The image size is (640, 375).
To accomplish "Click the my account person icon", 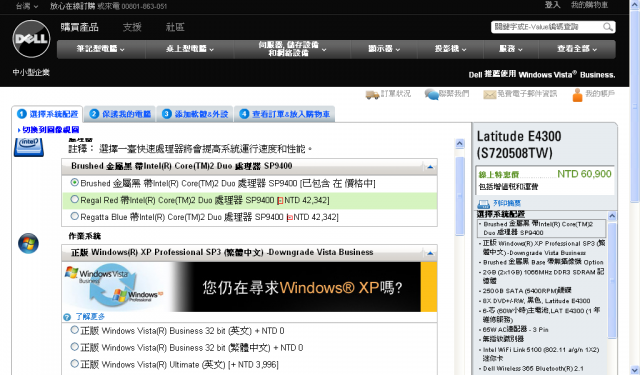I will pos(577,95).
